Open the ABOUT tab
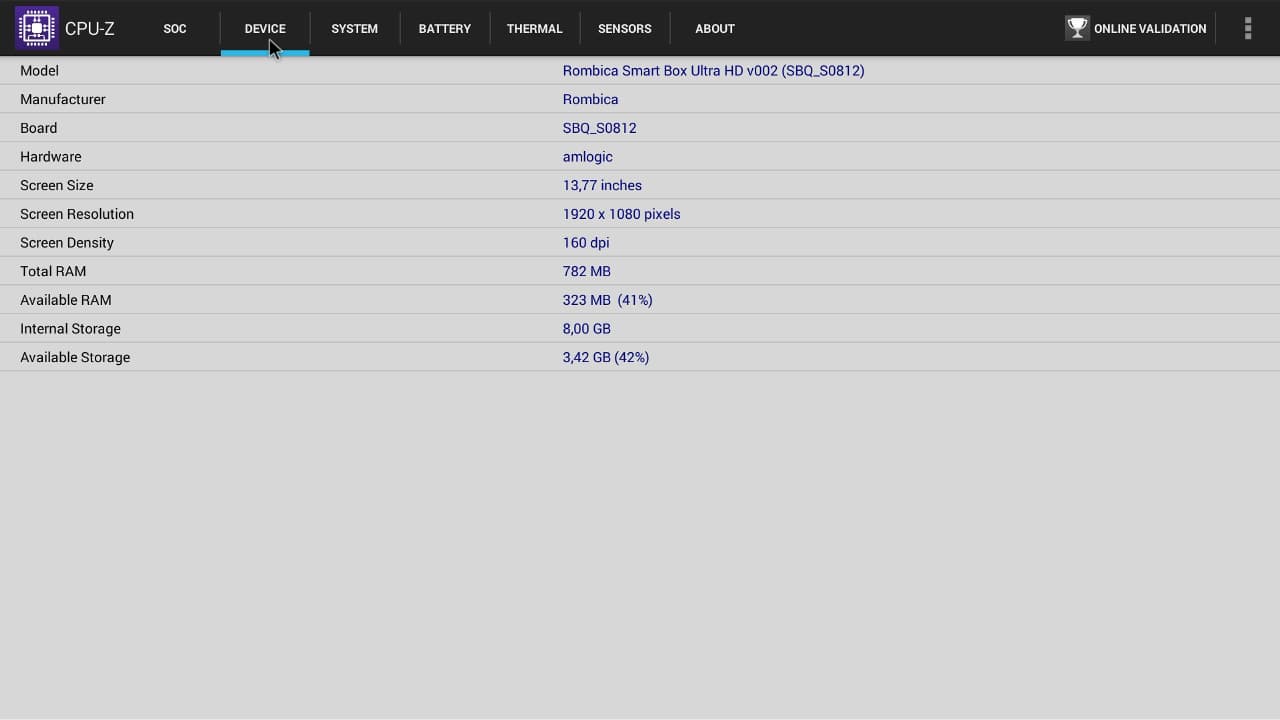 click(715, 29)
